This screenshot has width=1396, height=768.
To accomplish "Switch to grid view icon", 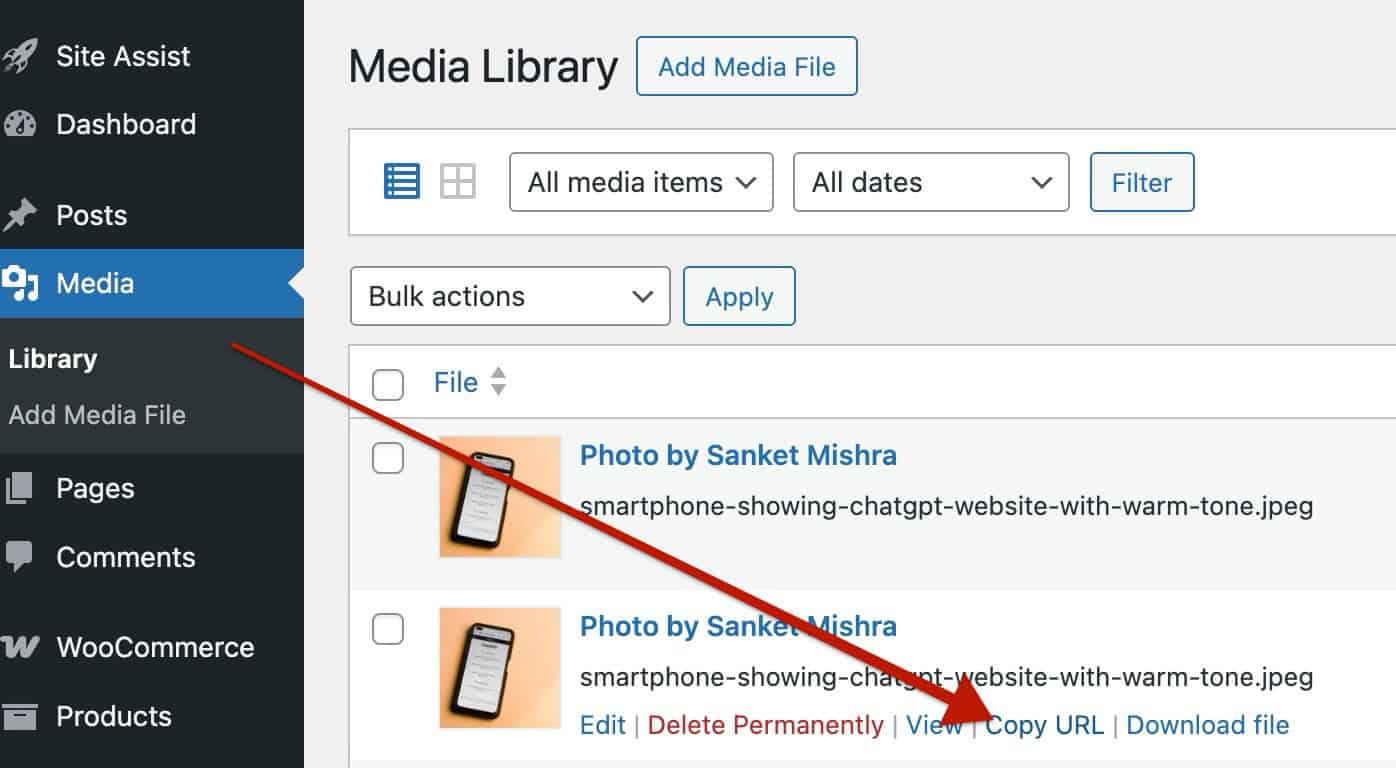I will [x=458, y=182].
